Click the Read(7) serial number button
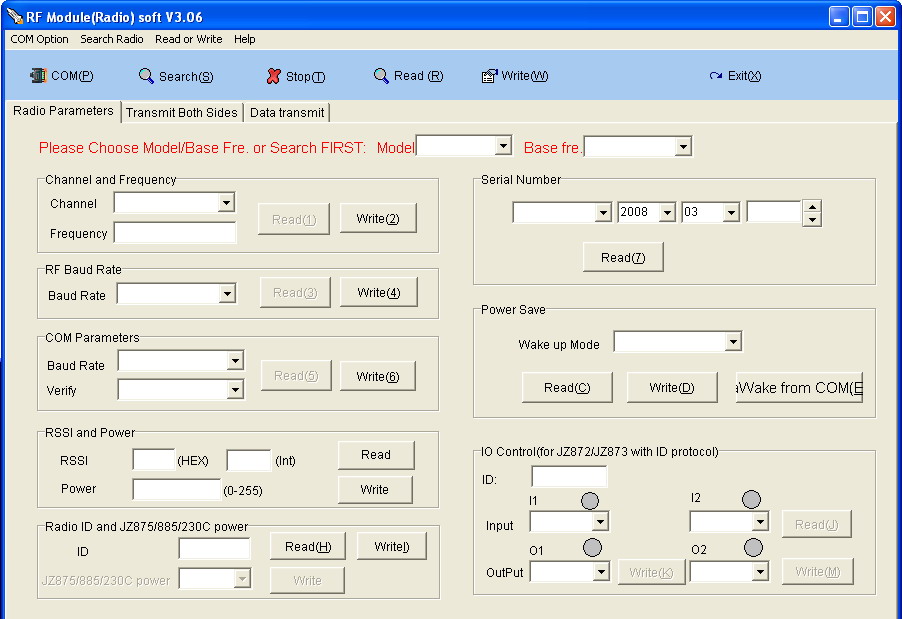Screen dimensions: 902x619 click(623, 257)
